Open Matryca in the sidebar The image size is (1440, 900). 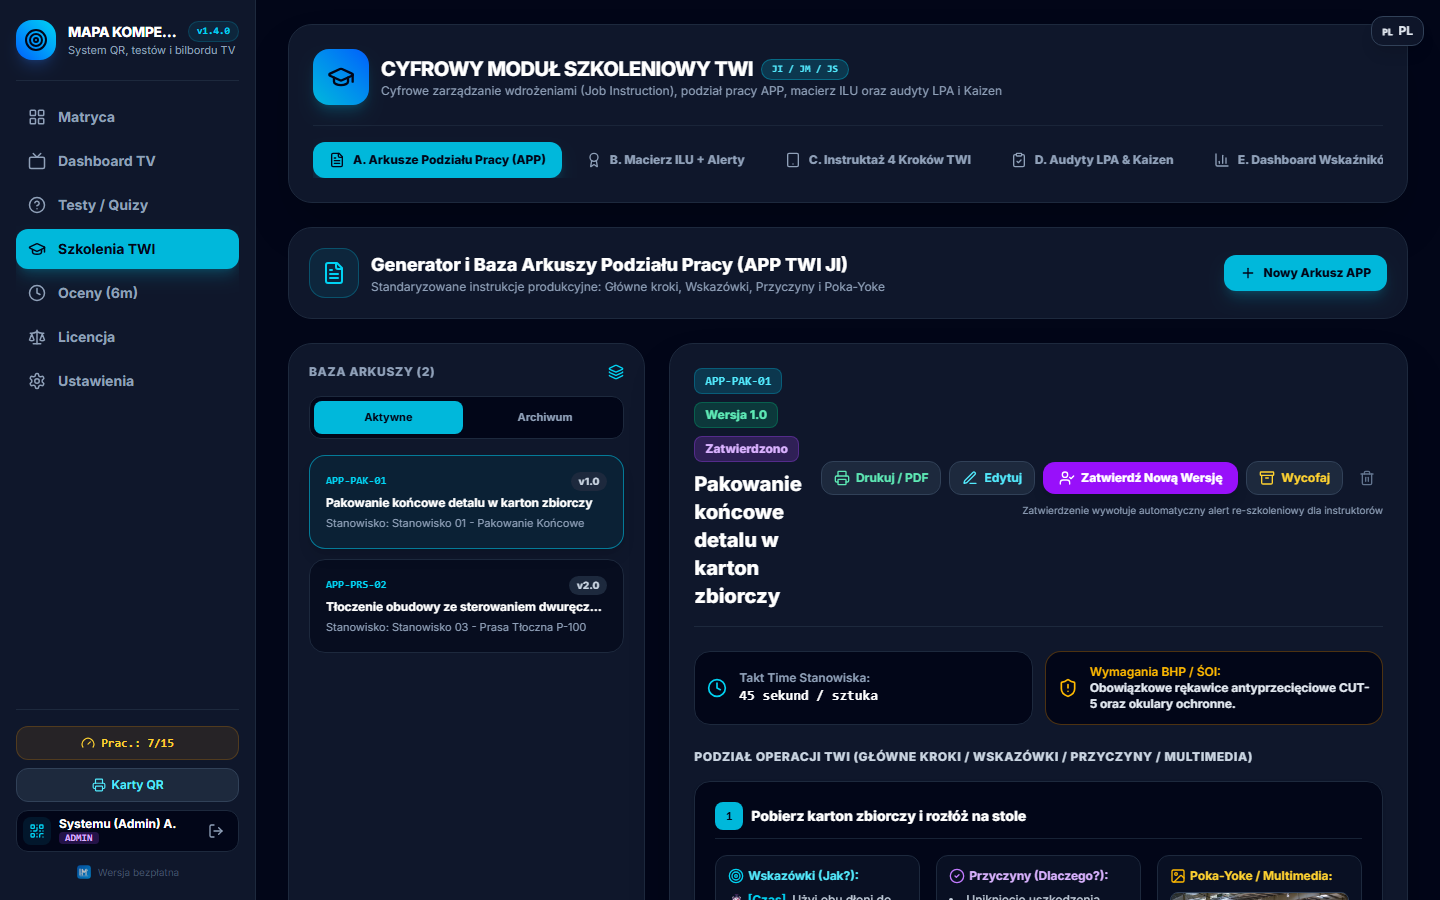(127, 117)
